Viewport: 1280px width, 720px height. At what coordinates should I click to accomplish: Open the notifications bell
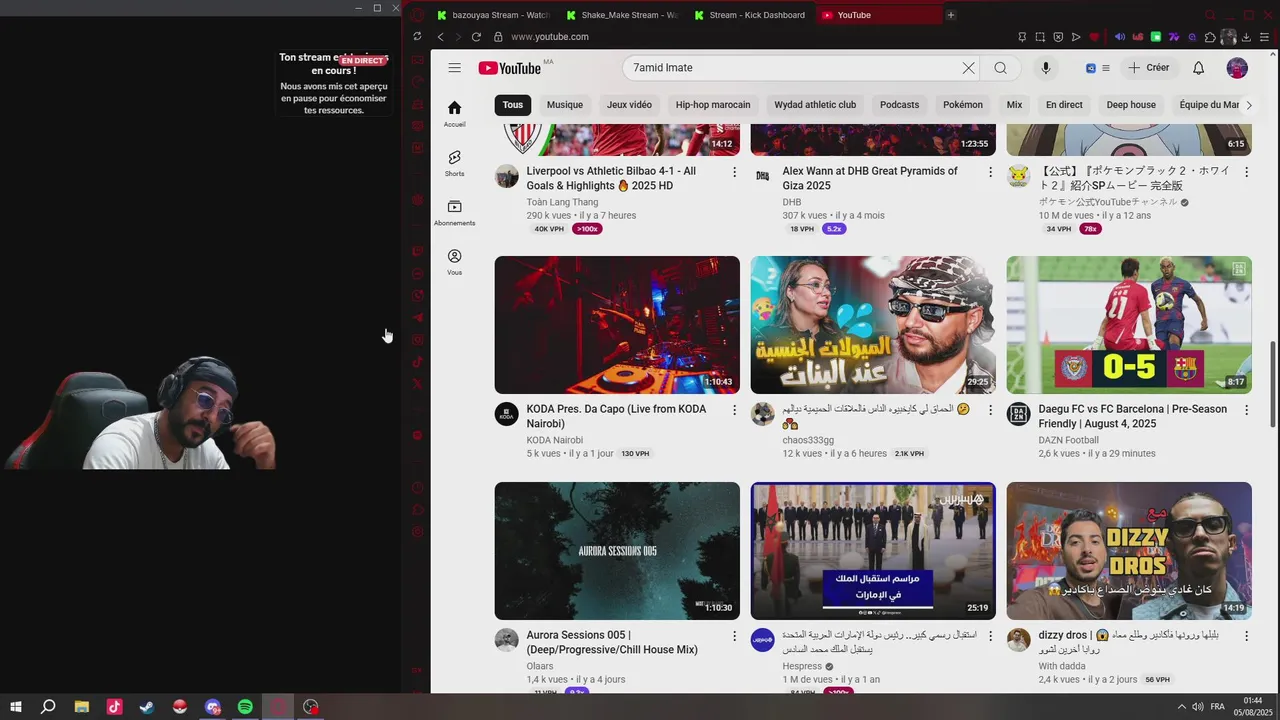click(x=1198, y=68)
